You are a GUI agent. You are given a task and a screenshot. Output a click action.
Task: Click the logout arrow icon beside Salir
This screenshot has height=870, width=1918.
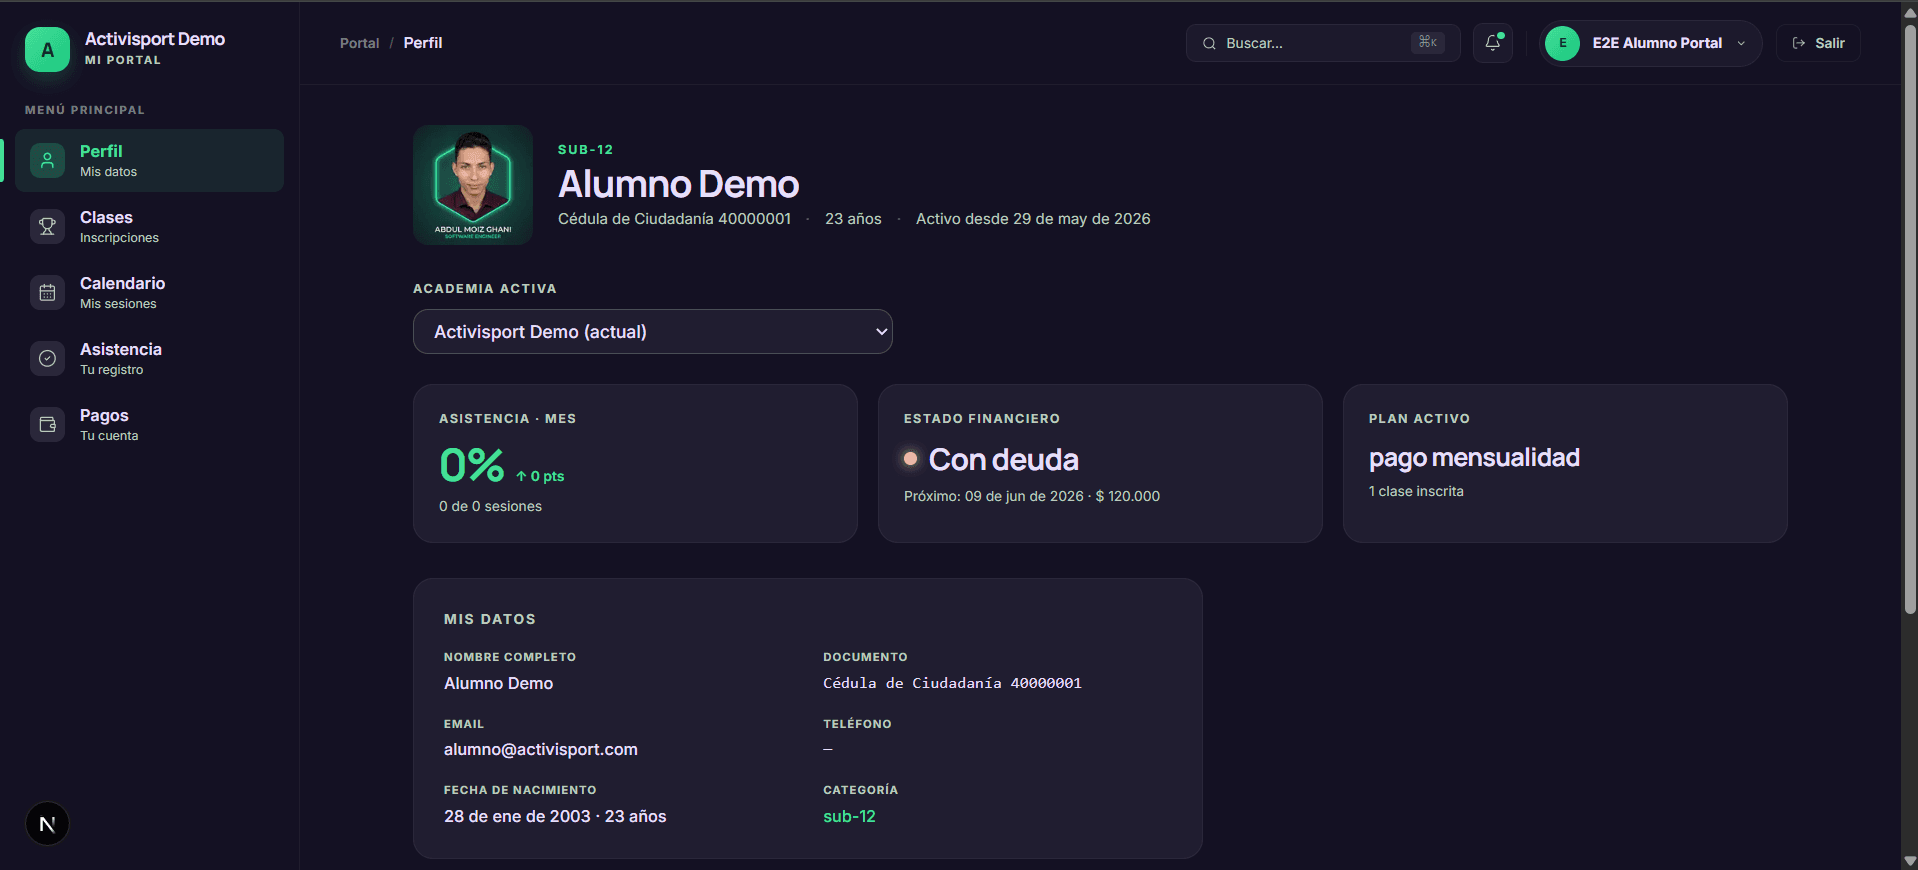(1799, 43)
